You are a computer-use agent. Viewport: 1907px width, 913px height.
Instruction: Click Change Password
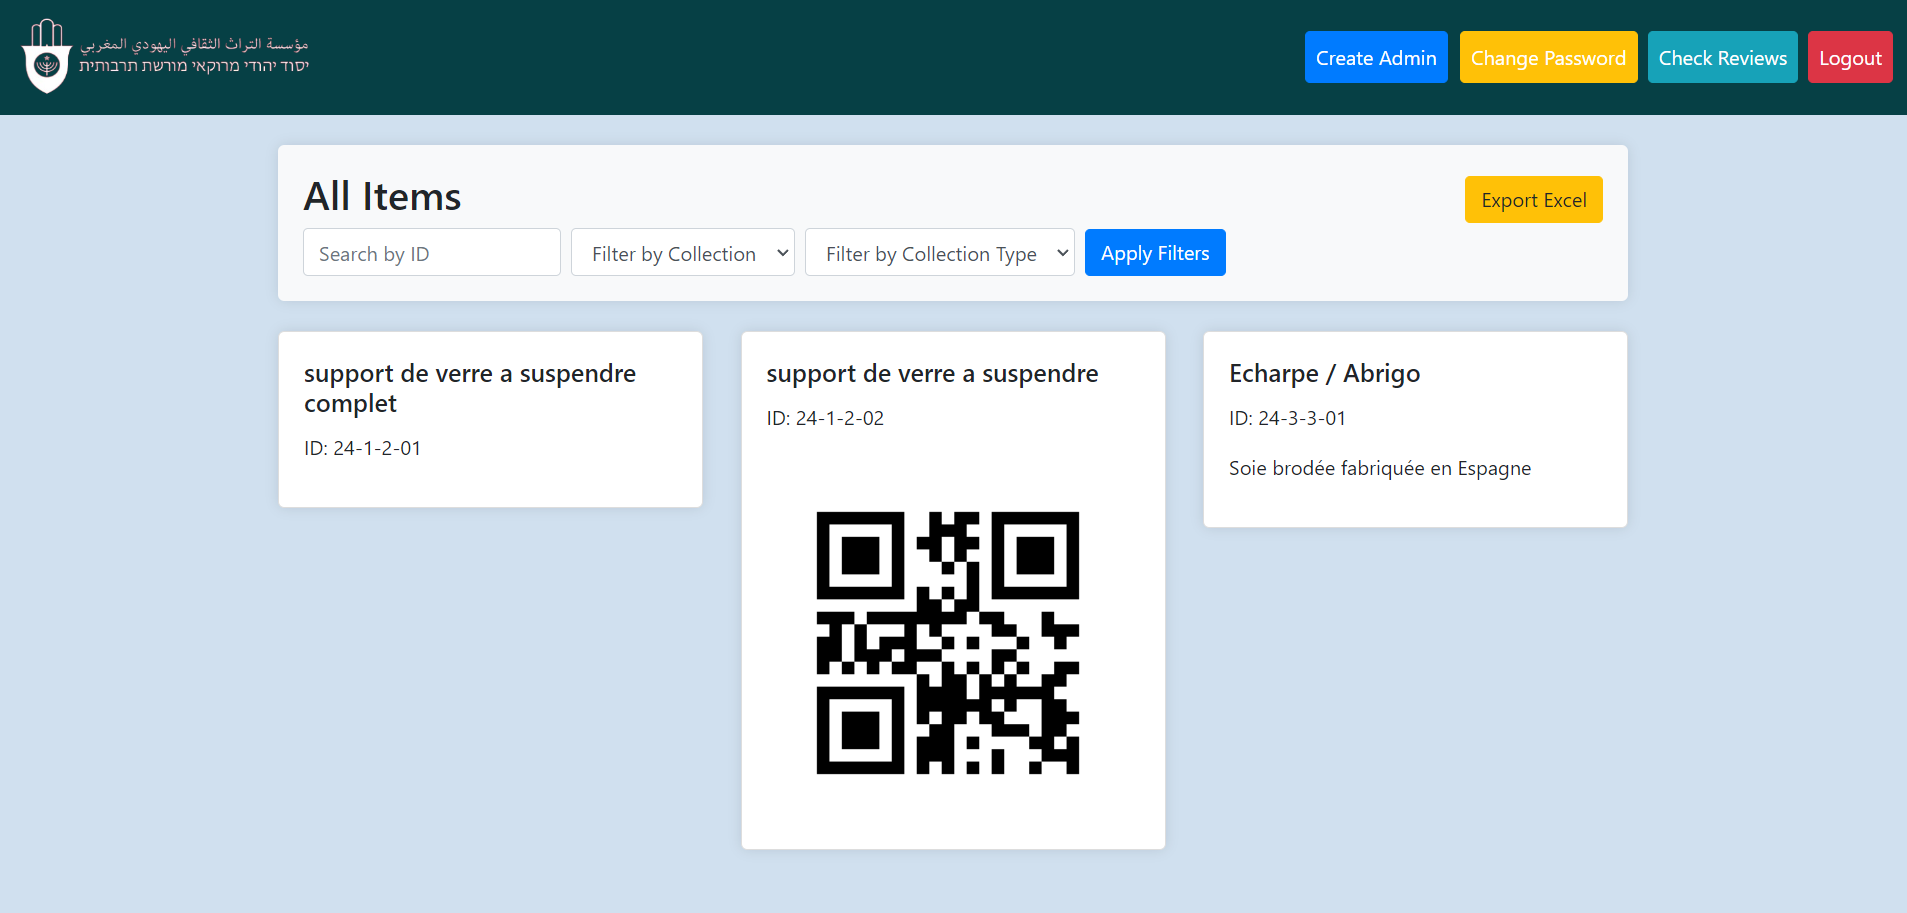point(1547,57)
